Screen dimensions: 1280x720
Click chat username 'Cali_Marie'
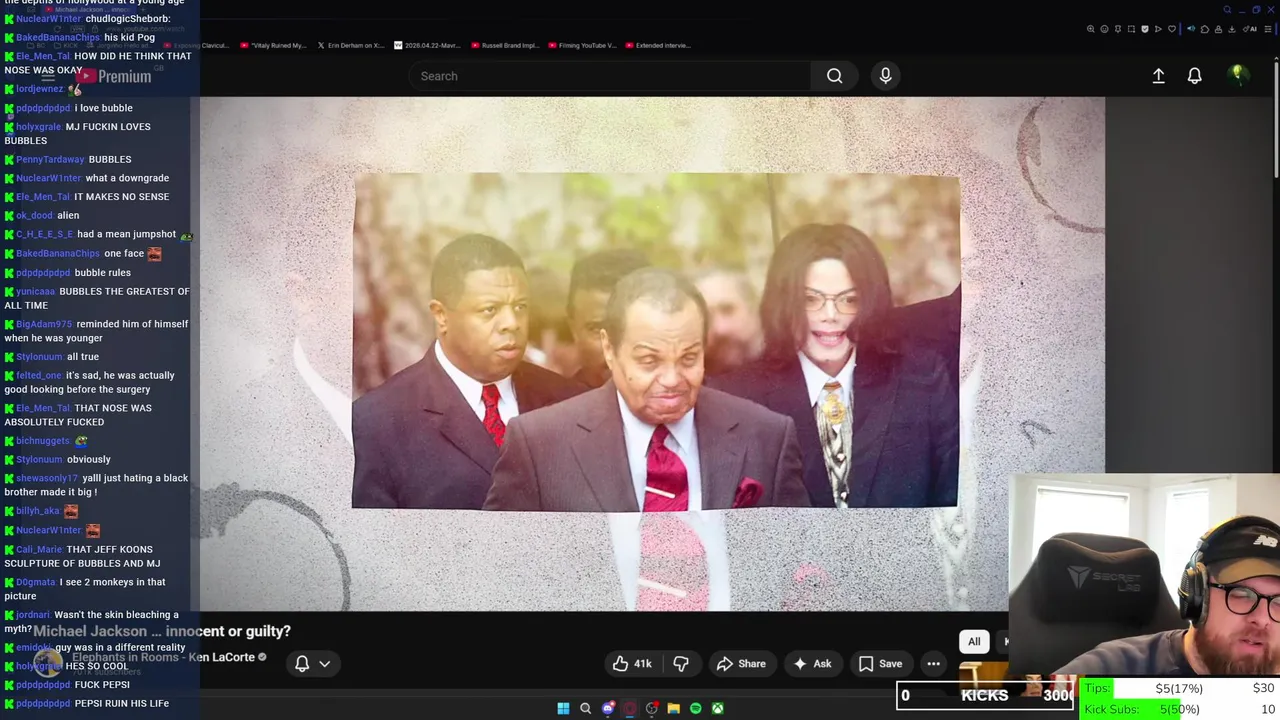pos(39,549)
